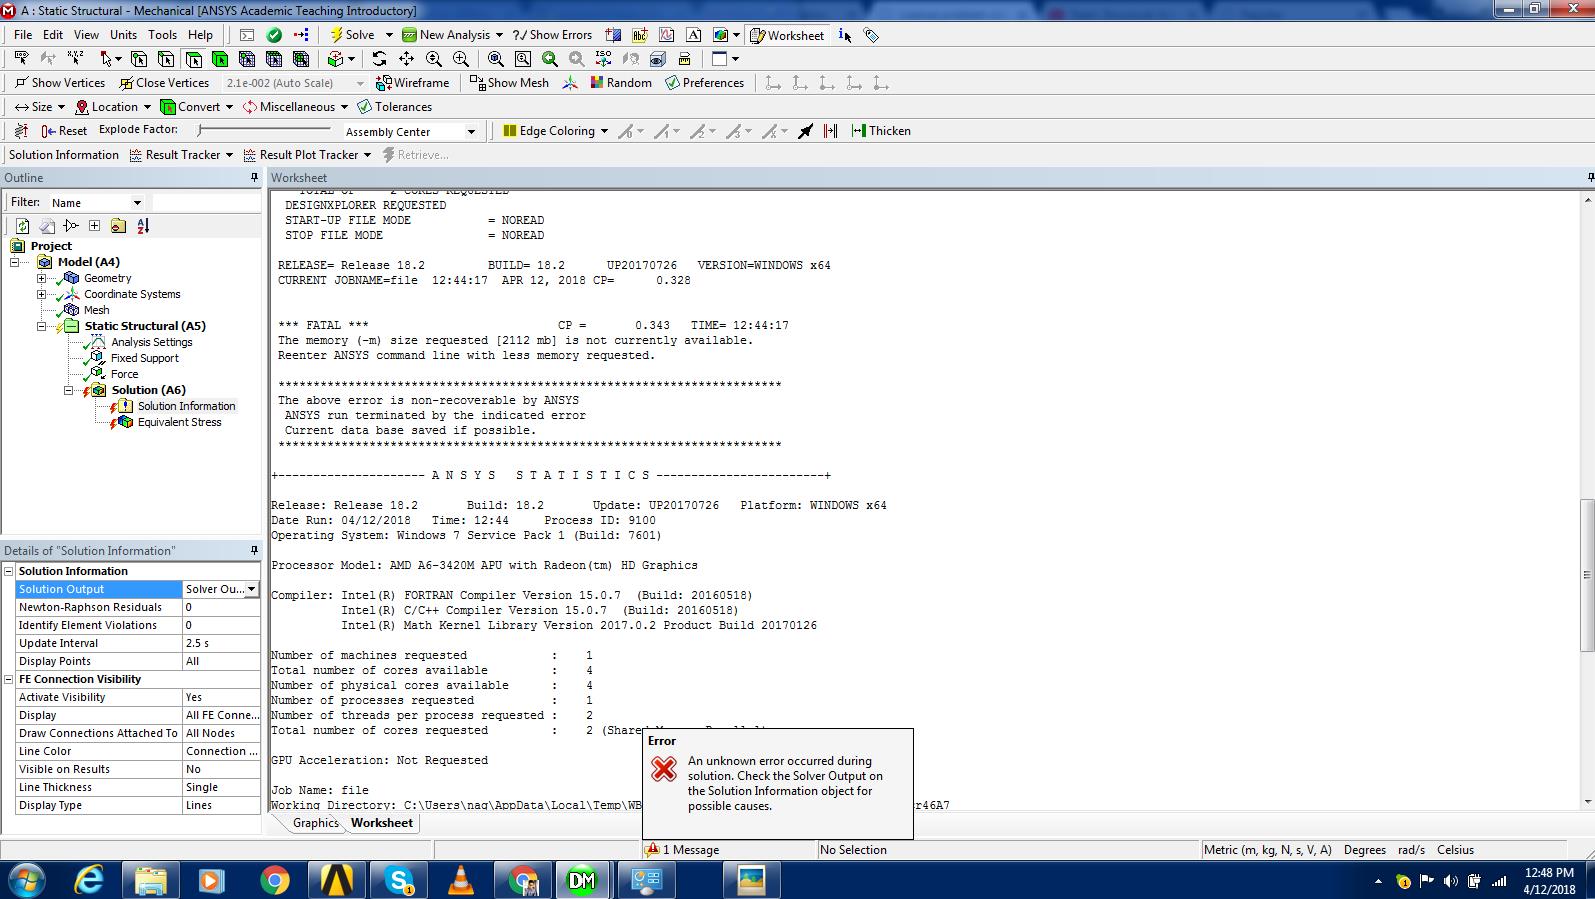Image resolution: width=1595 pixels, height=899 pixels.
Task: Open Internet Explorer from the taskbar
Action: (x=90, y=880)
